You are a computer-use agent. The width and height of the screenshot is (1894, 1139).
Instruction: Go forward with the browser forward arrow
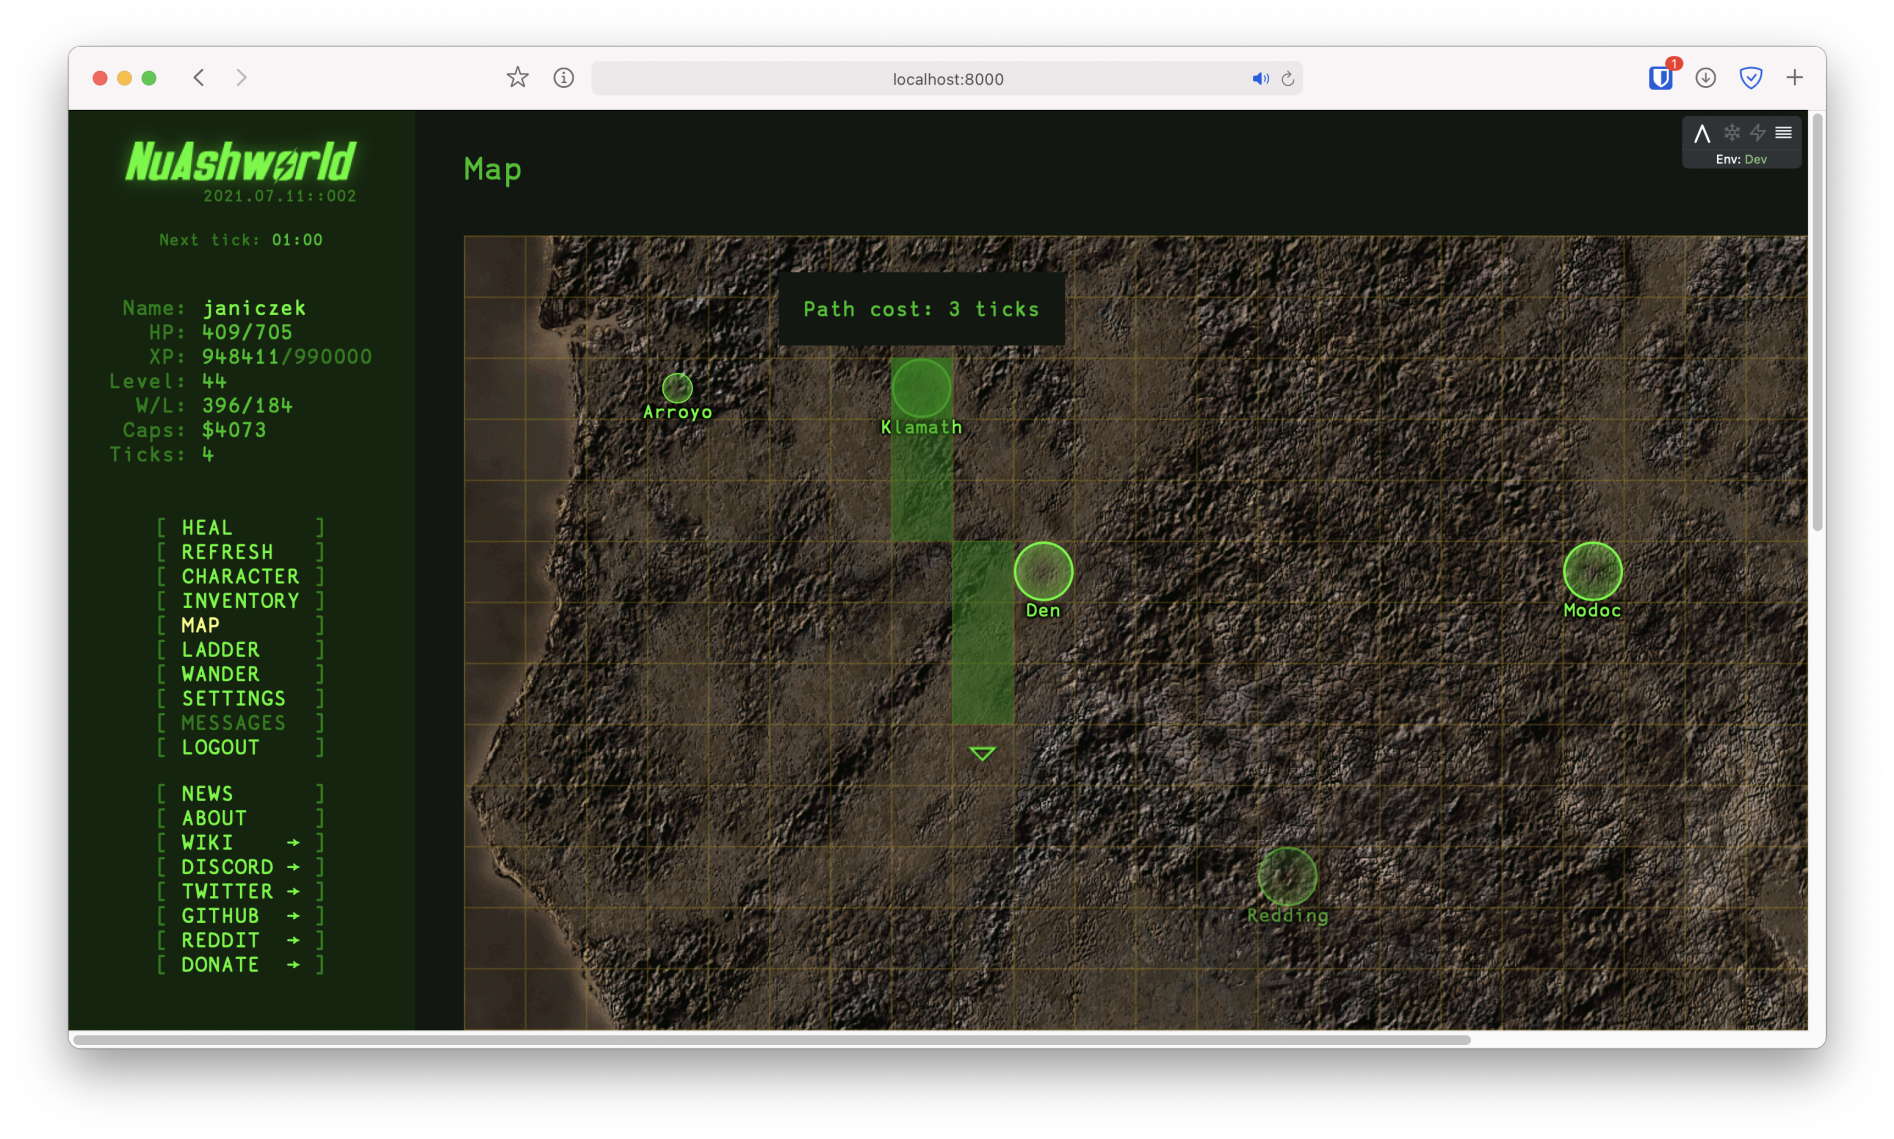[x=241, y=78]
